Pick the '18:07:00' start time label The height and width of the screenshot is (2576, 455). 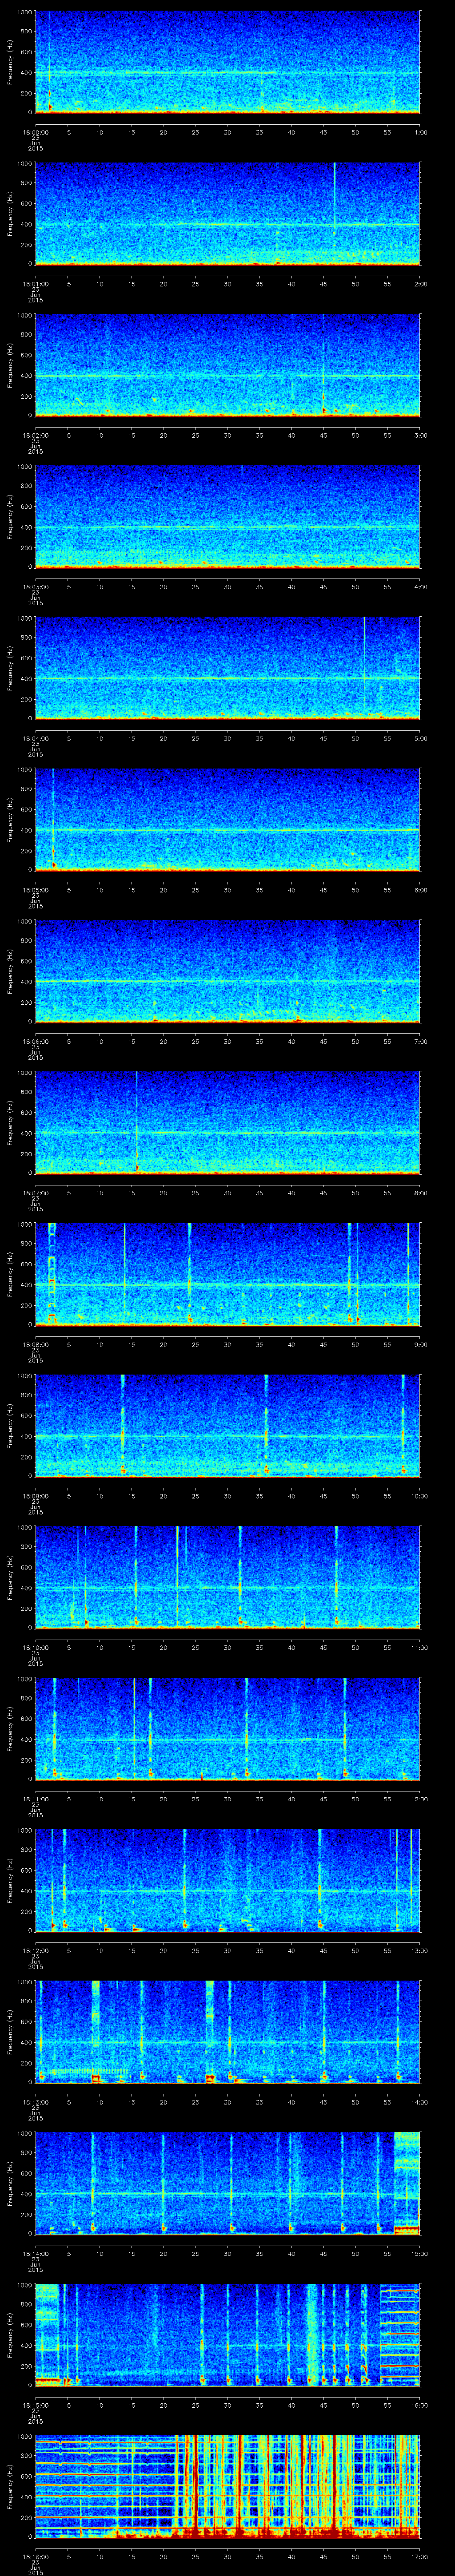[35, 1193]
